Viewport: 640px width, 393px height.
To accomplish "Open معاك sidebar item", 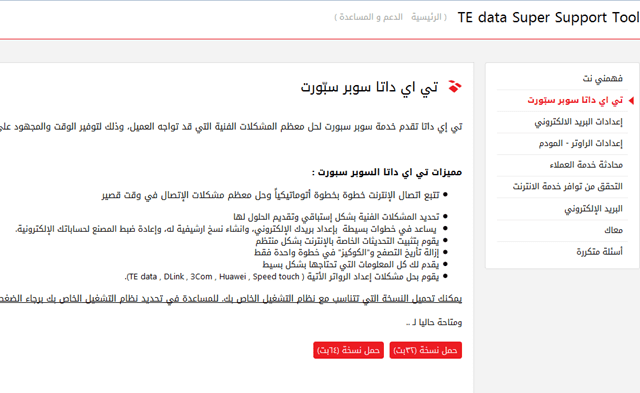I will point(613,230).
